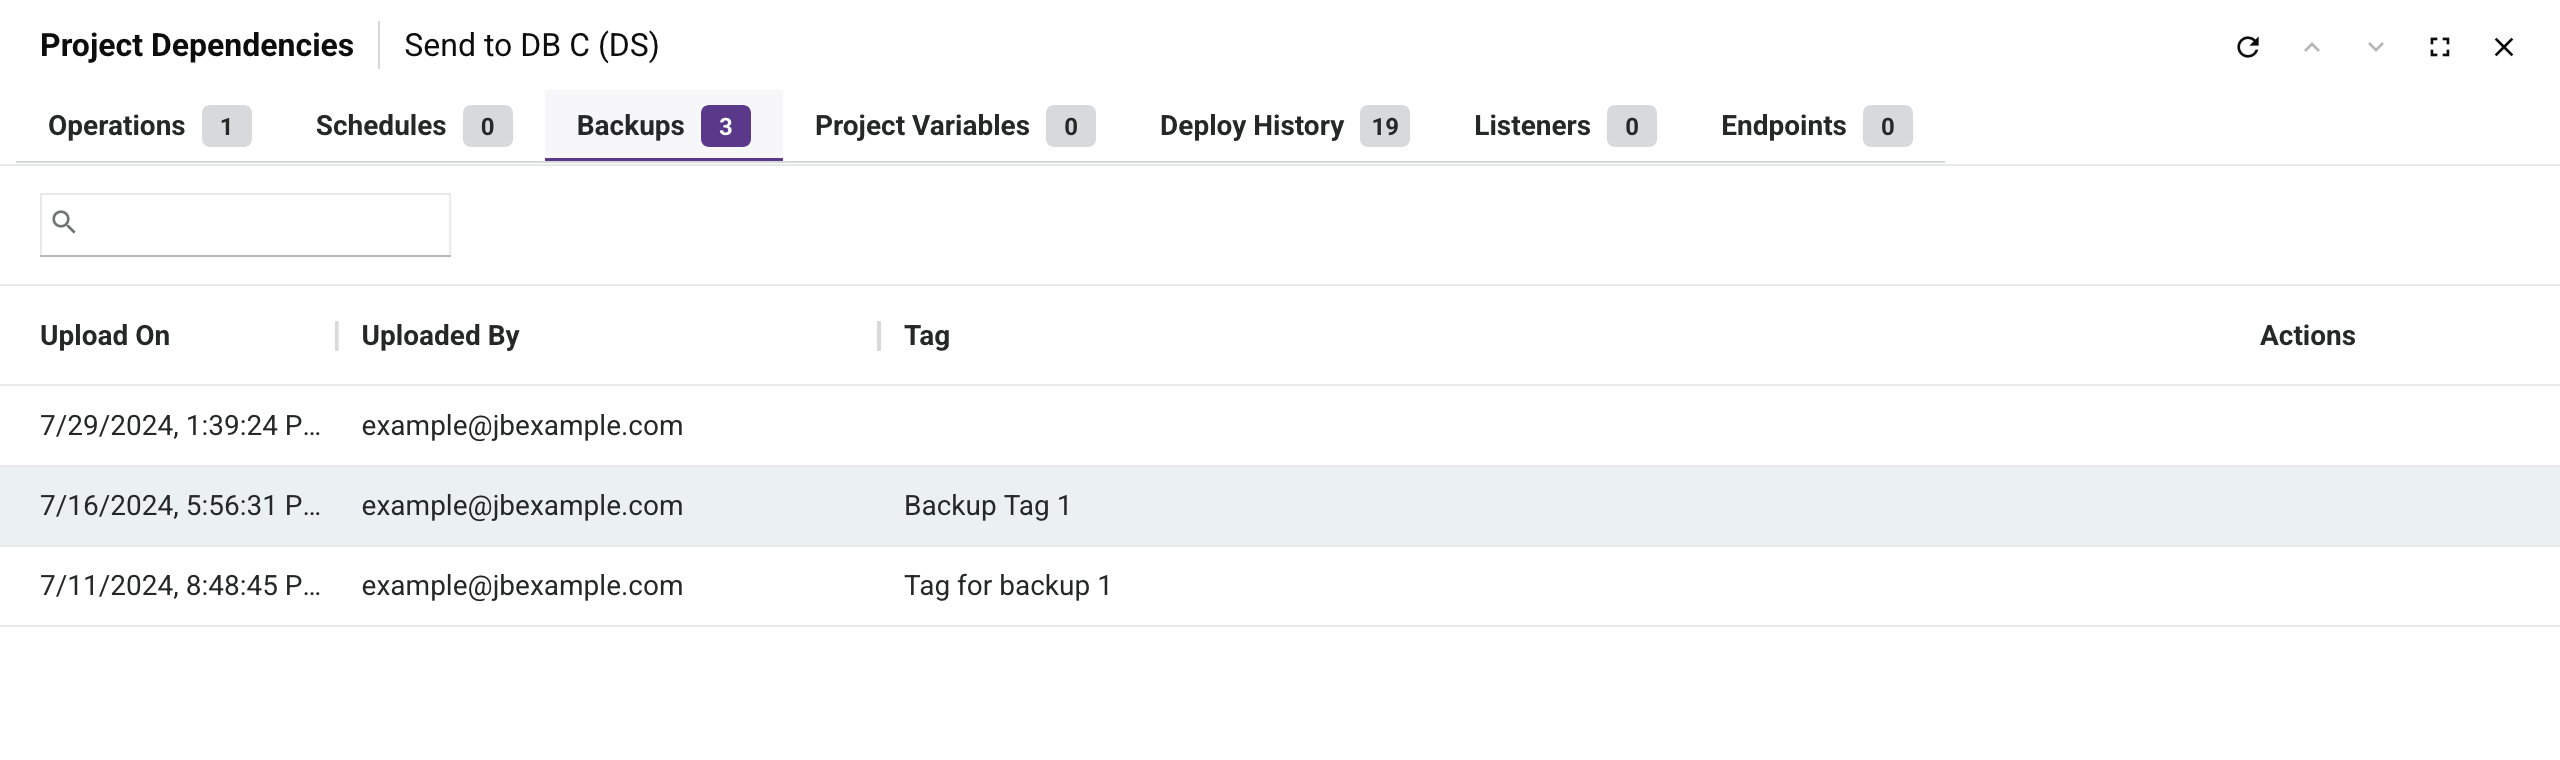Close the Project Dependencies panel

click(2504, 47)
